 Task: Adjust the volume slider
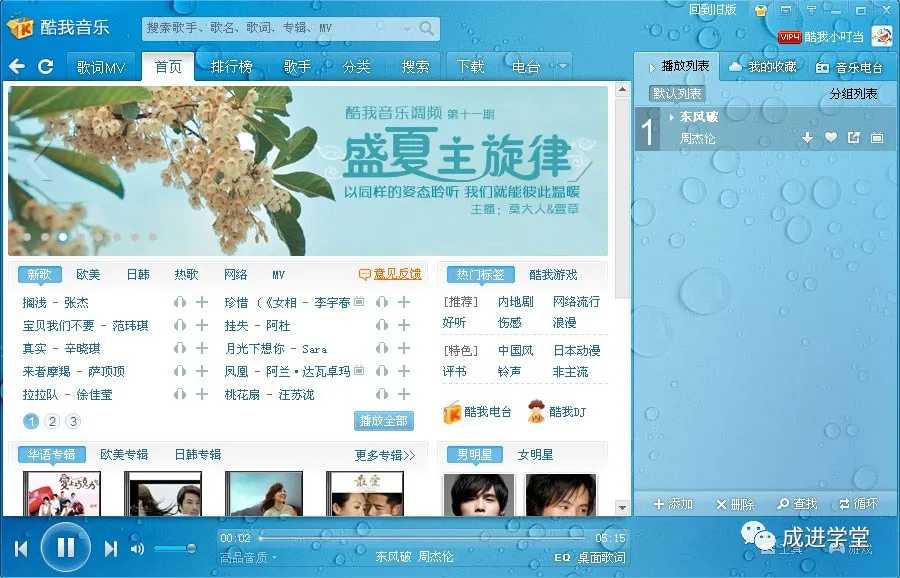click(174, 549)
